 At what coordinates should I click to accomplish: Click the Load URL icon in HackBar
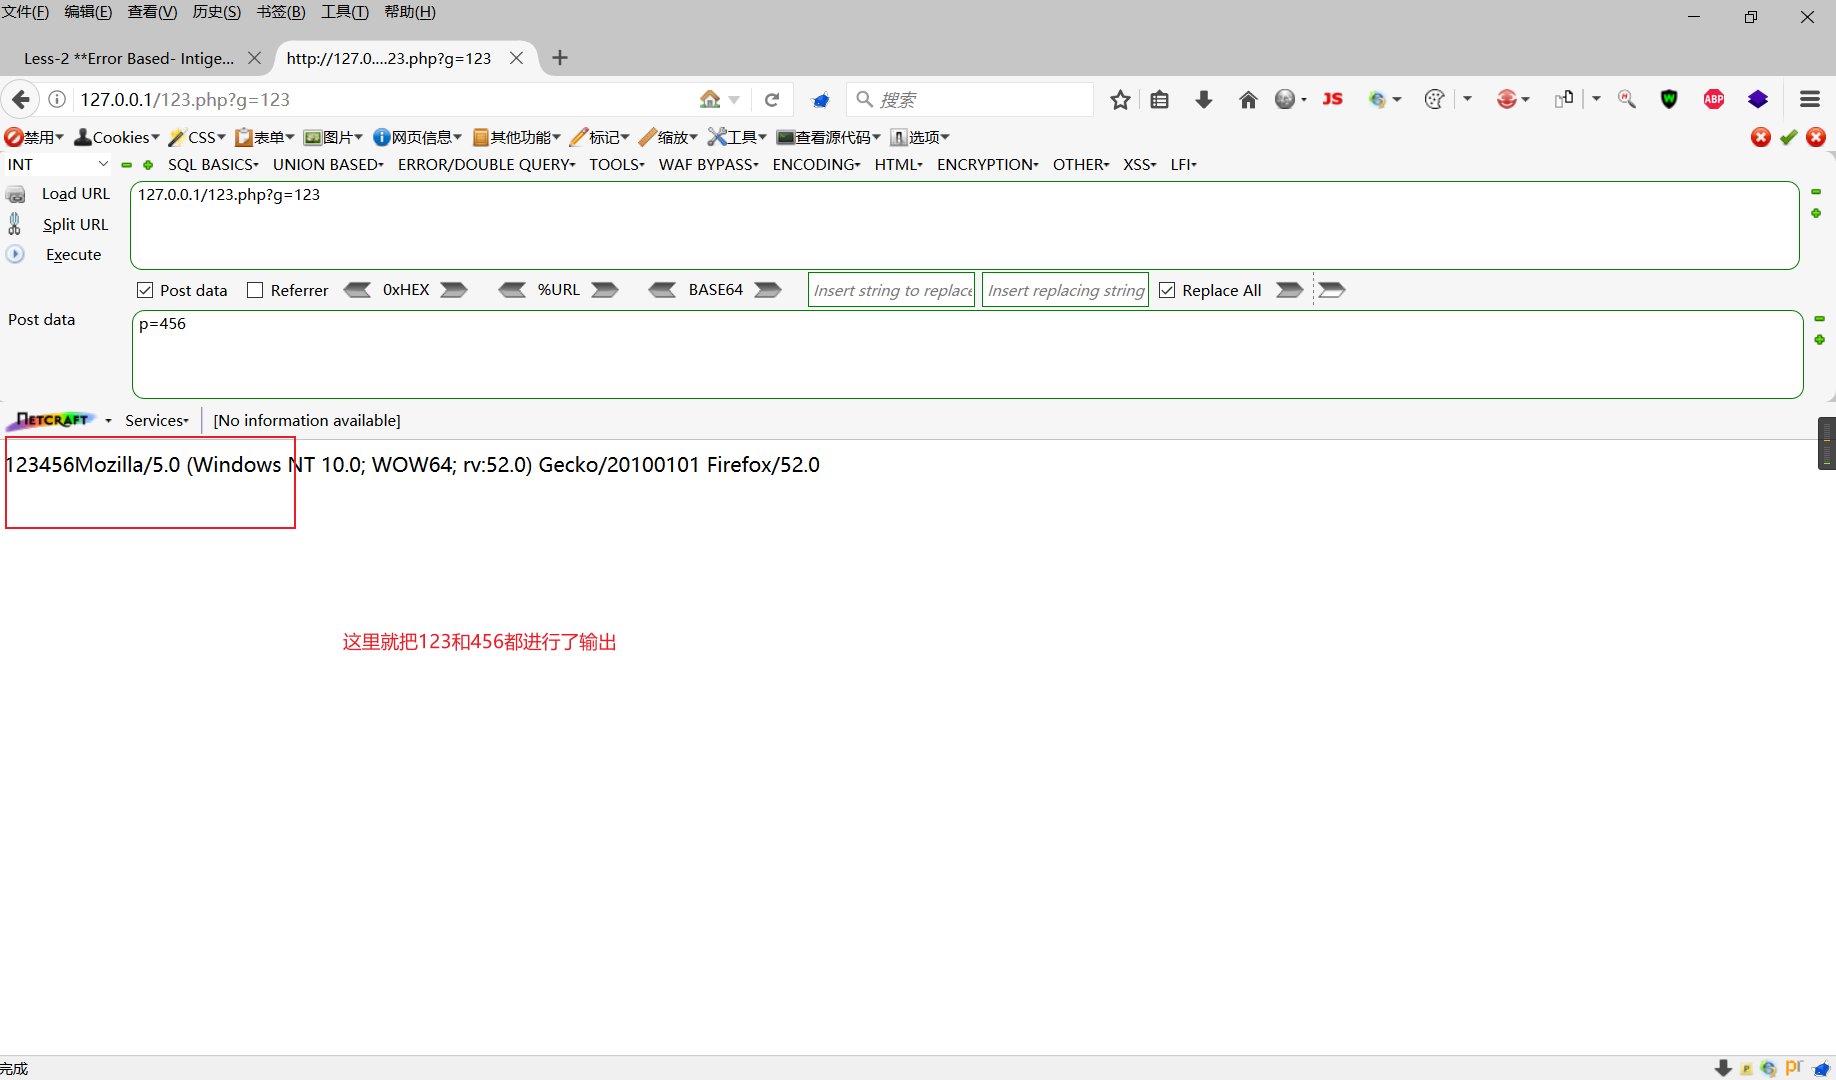coord(16,194)
